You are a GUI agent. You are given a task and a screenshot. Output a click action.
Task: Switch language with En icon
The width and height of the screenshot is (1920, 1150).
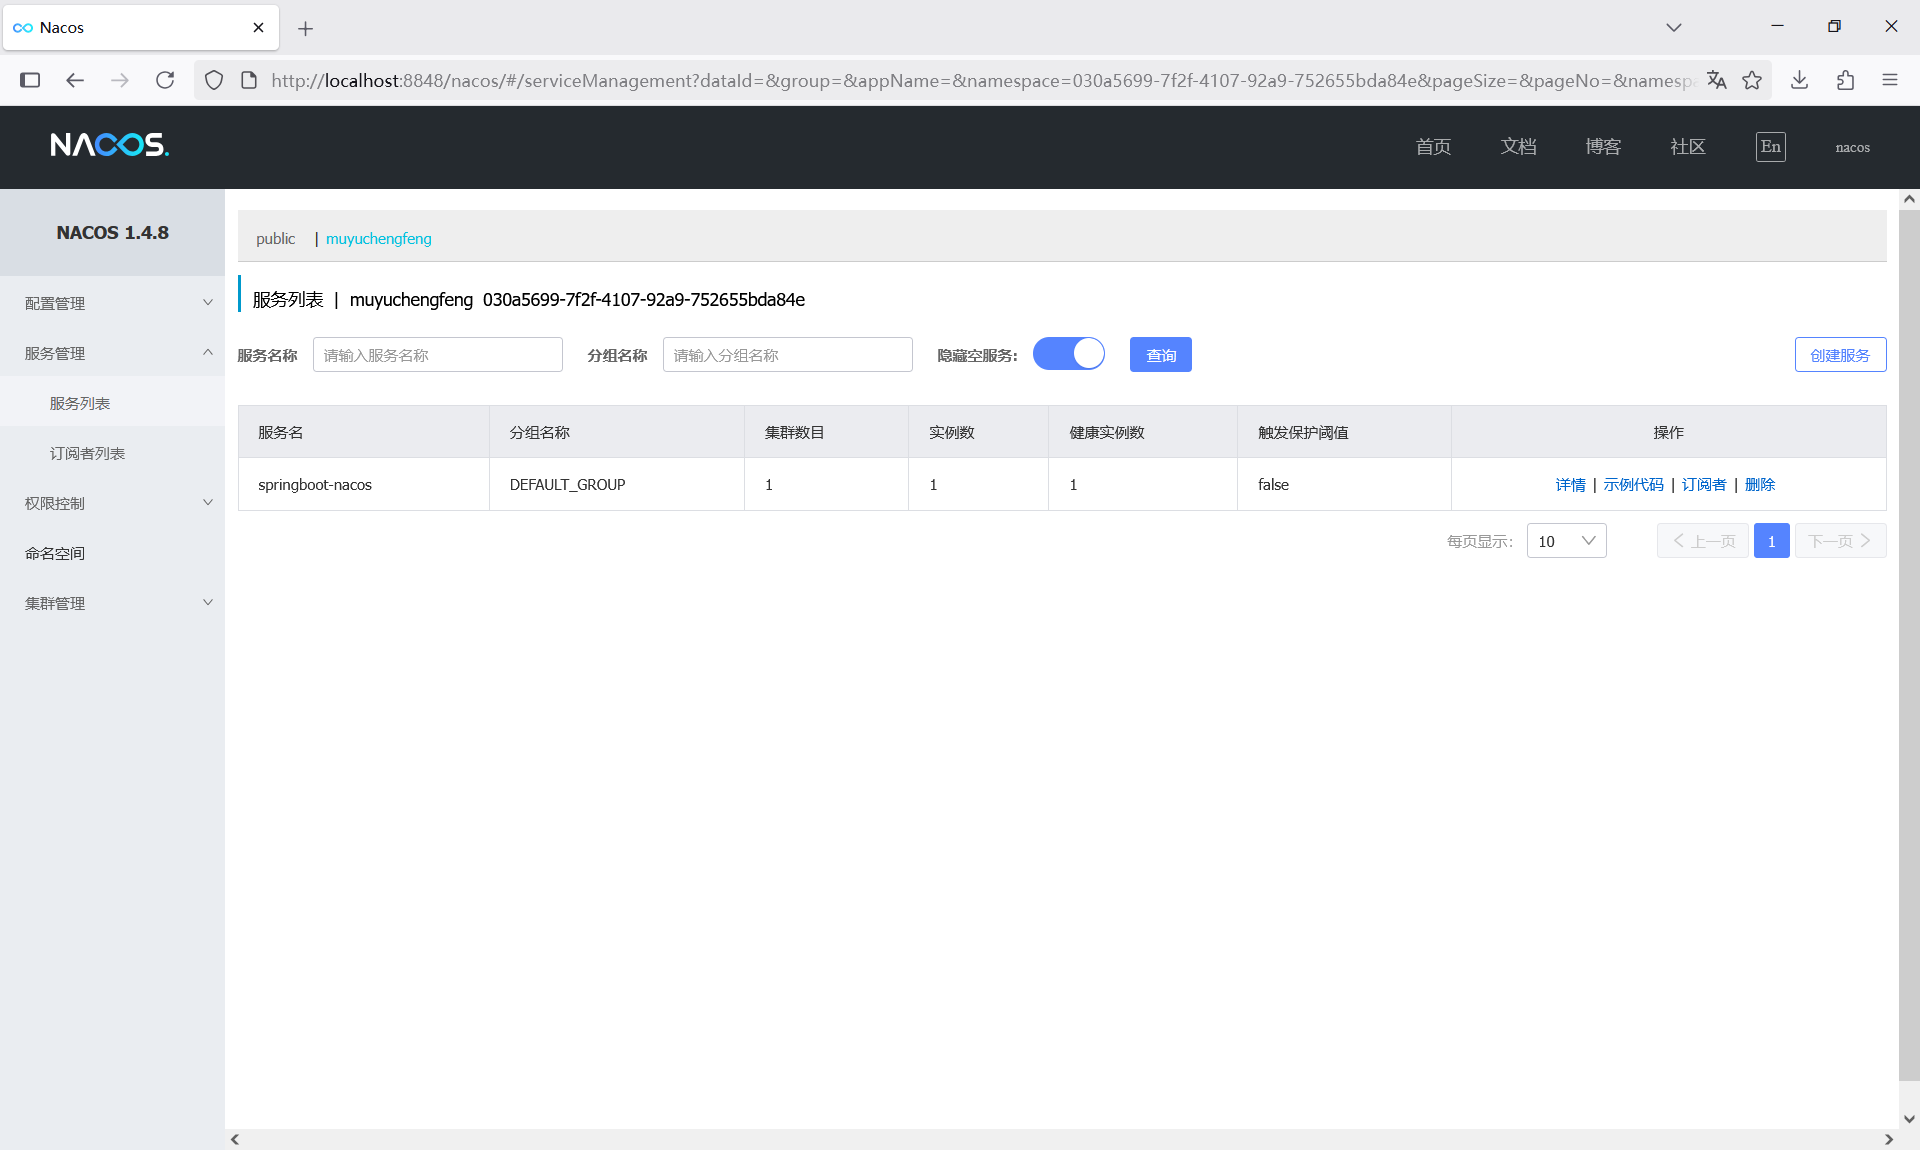(x=1770, y=147)
